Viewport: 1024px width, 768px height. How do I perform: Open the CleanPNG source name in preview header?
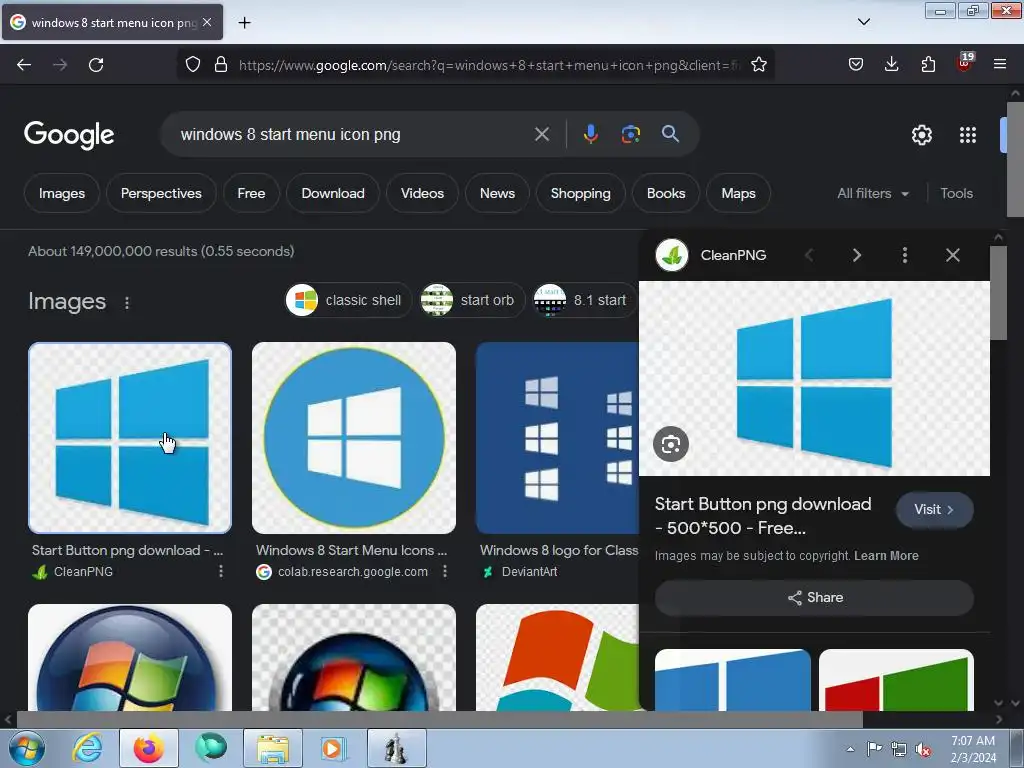(x=733, y=255)
